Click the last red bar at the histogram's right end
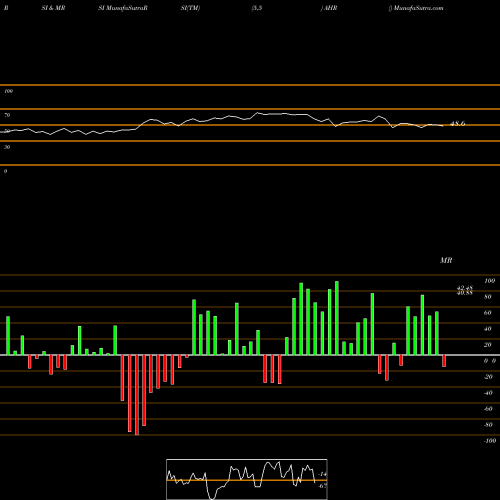The height and width of the screenshot is (500, 500). [444, 361]
